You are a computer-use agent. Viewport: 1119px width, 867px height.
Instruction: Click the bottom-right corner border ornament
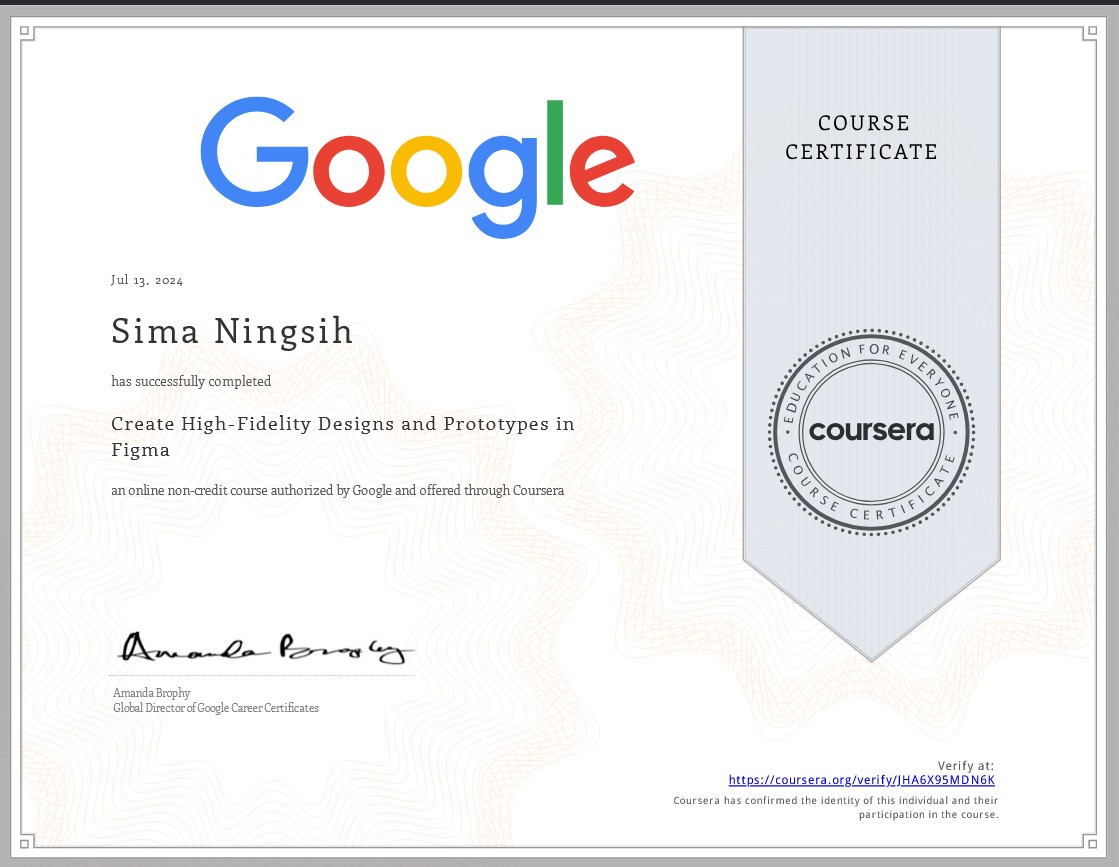pyautogui.click(x=1092, y=840)
